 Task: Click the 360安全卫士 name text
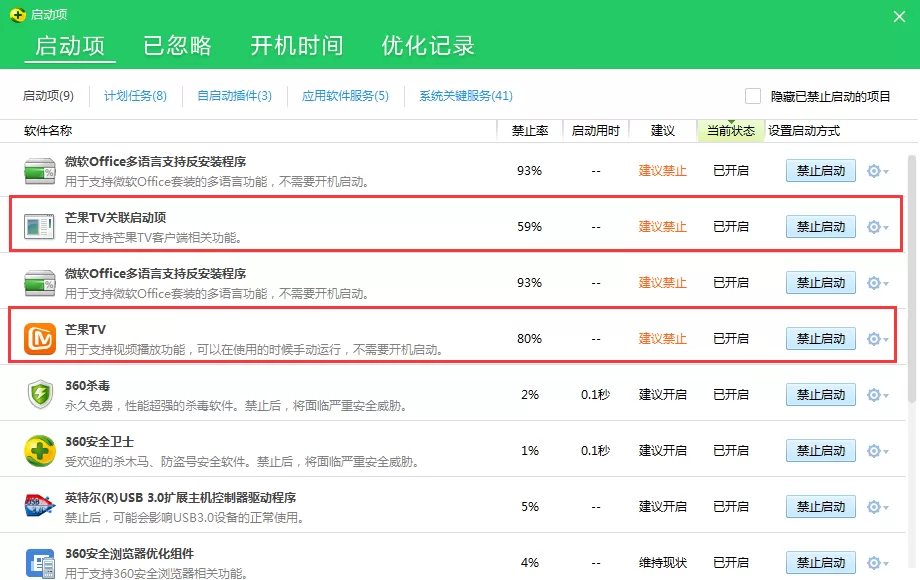[x=99, y=442]
